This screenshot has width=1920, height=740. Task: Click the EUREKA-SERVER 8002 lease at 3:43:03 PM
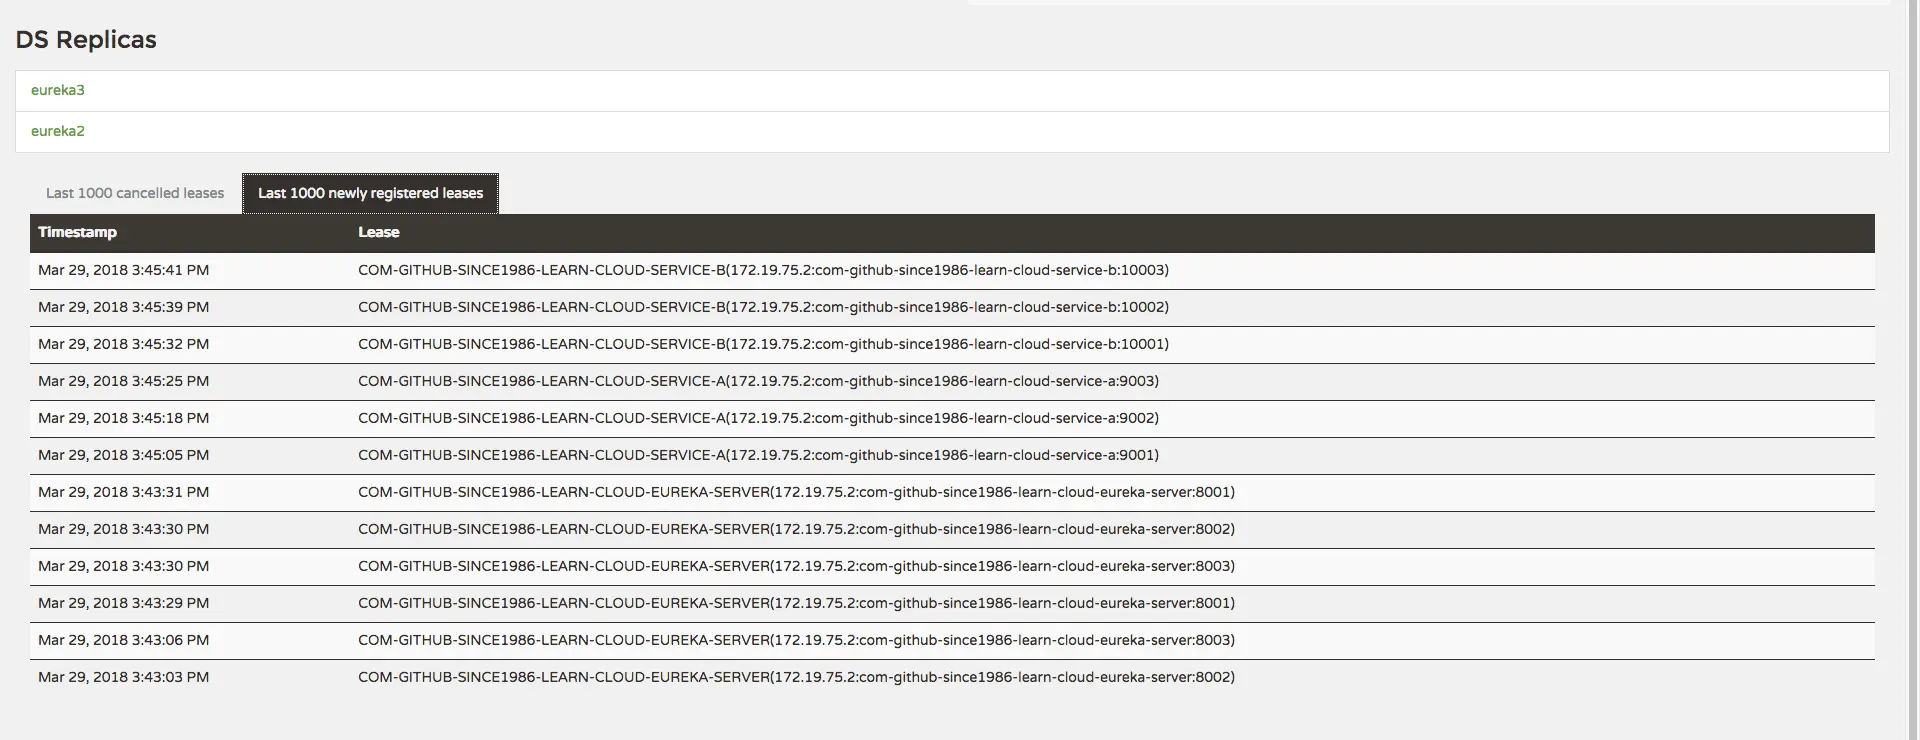[x=796, y=677]
